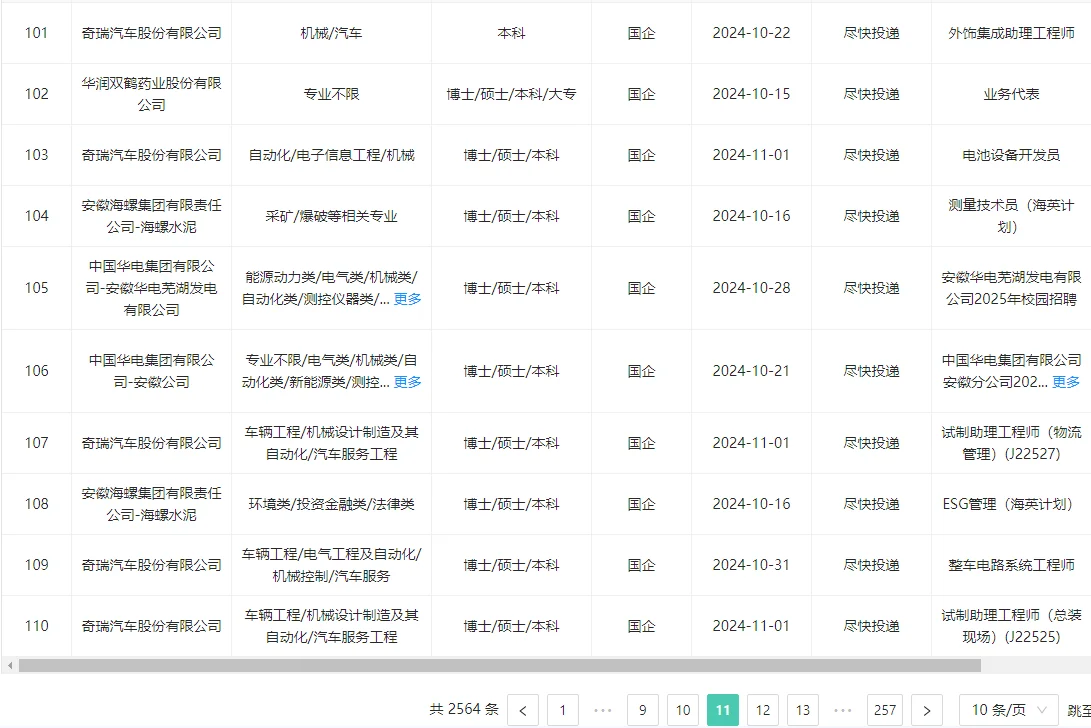Go to last page 257
The height and width of the screenshot is (728, 1091).
884,710
